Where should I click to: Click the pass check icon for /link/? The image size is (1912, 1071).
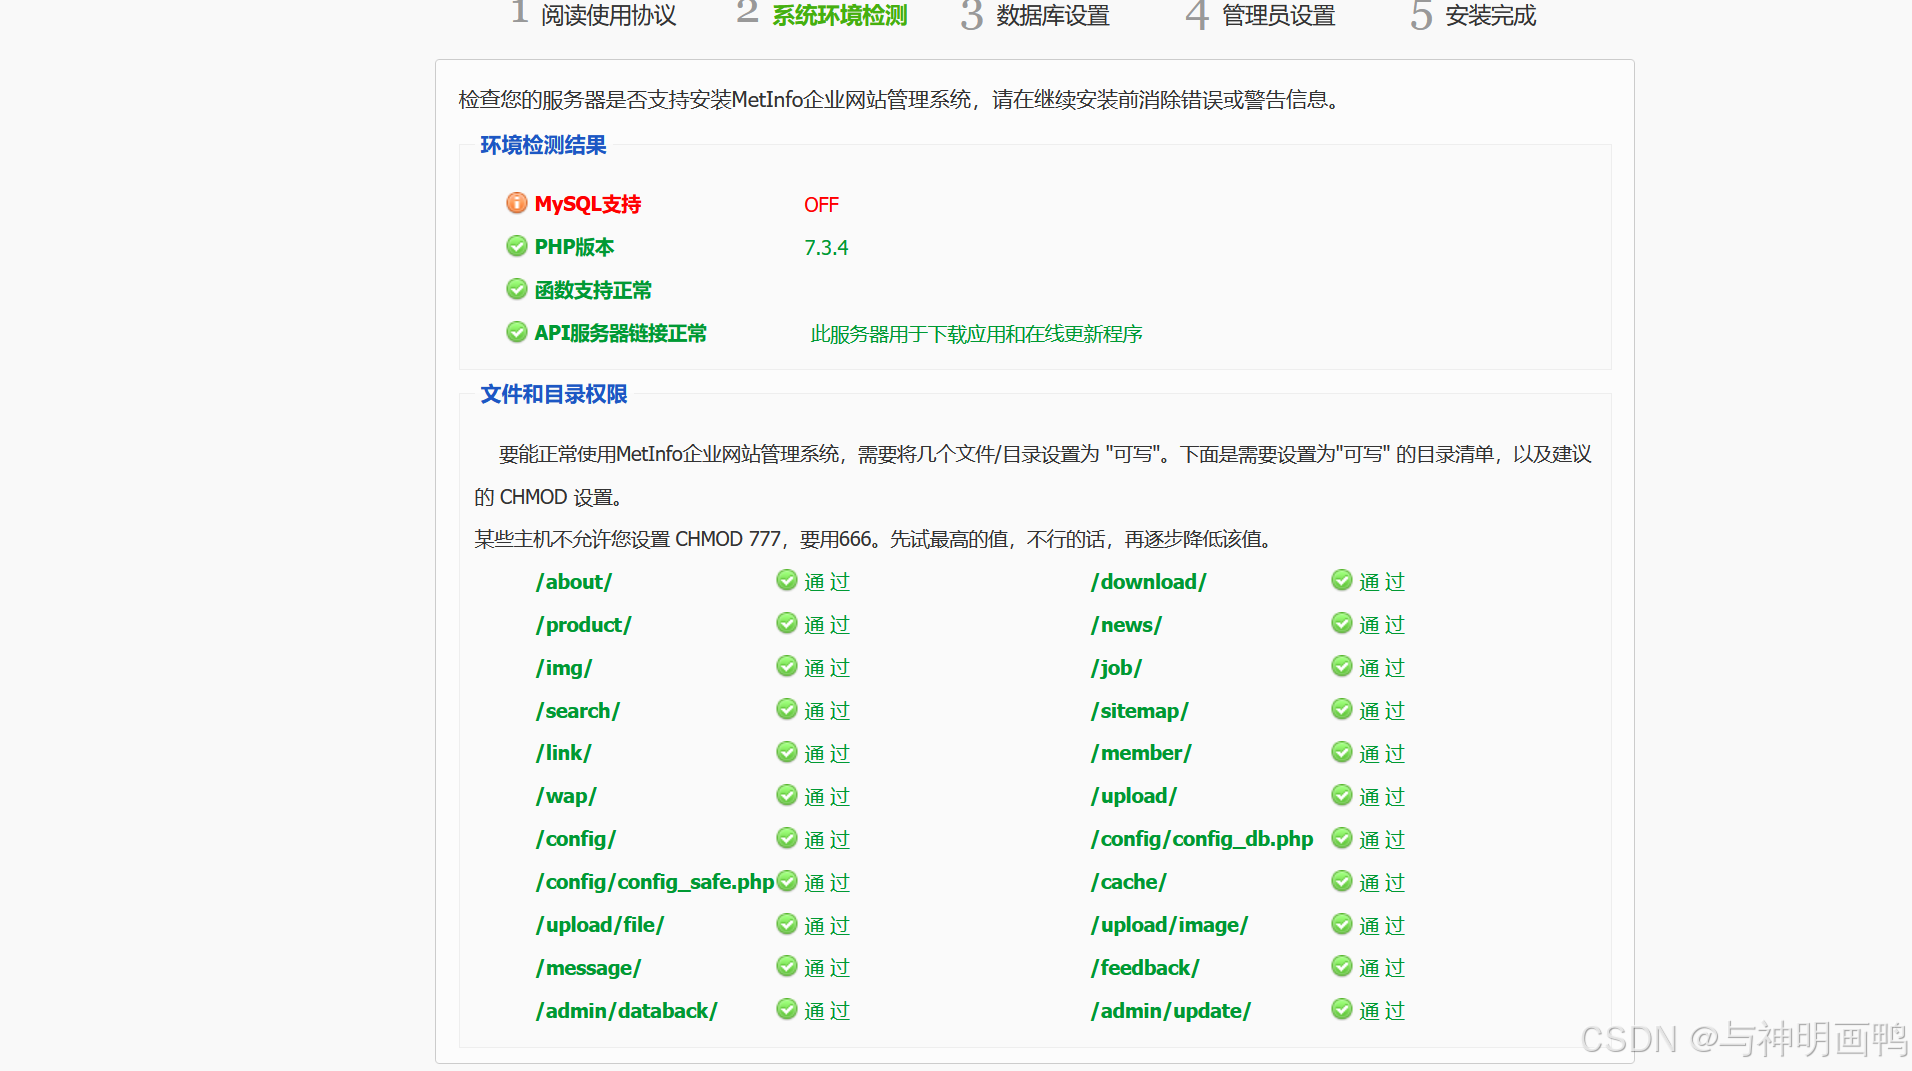point(787,752)
